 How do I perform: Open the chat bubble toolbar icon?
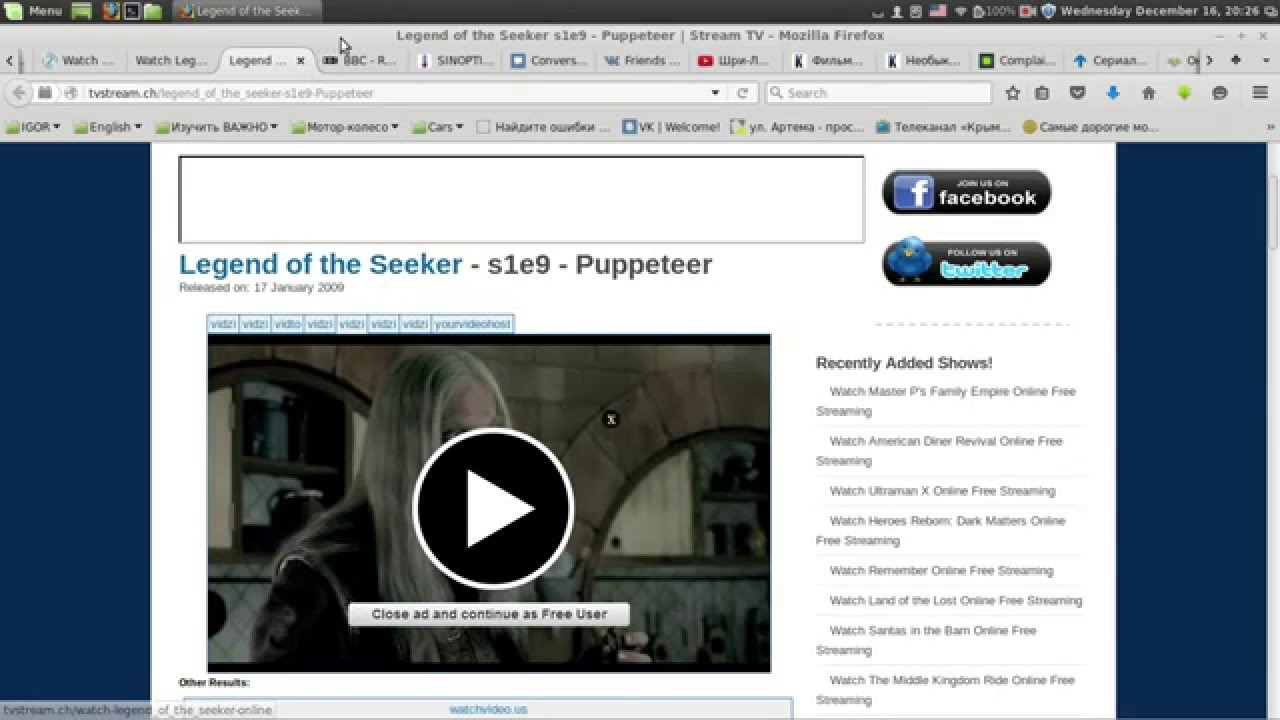(x=1220, y=93)
